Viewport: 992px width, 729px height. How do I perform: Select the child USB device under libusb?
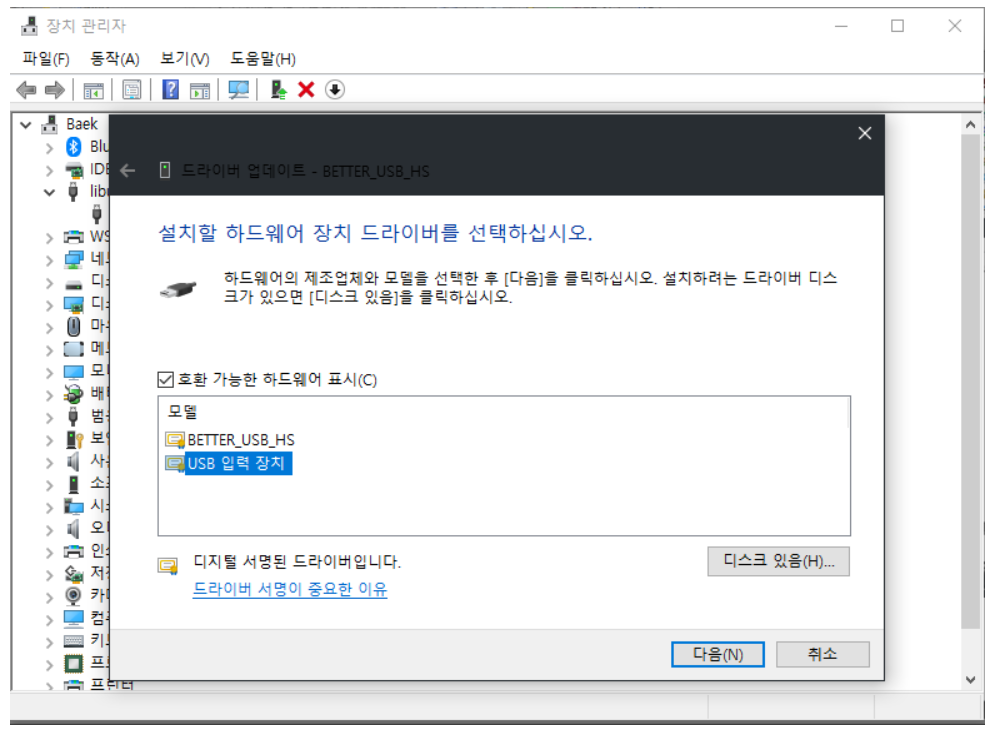(x=97, y=214)
